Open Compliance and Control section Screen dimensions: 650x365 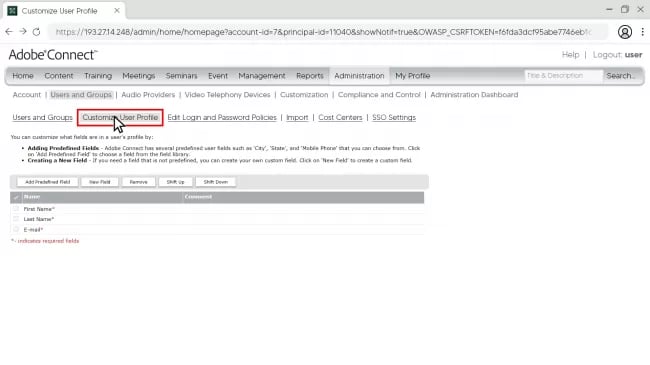379,95
